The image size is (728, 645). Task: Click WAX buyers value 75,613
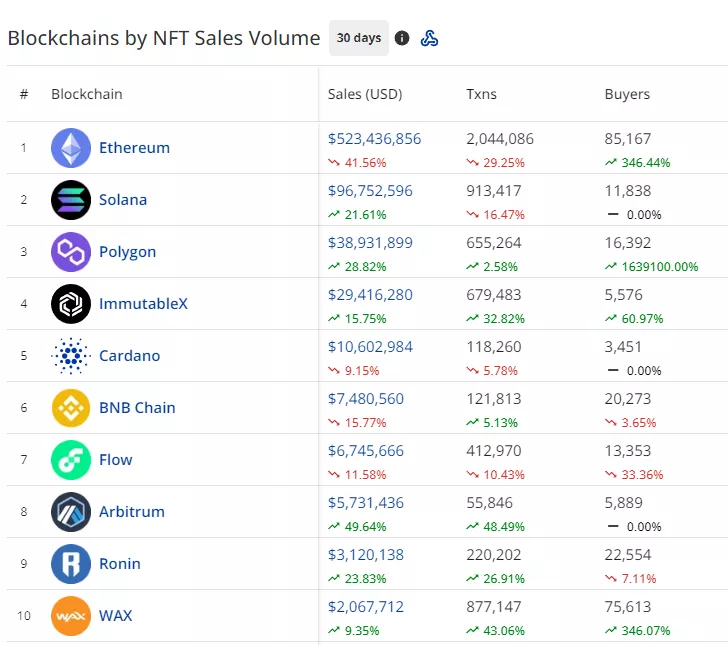pyautogui.click(x=628, y=606)
